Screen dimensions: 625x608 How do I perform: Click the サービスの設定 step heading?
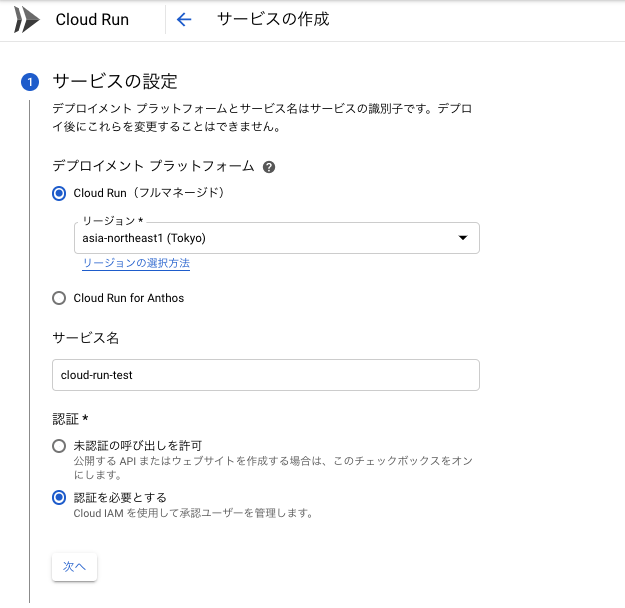pos(115,81)
